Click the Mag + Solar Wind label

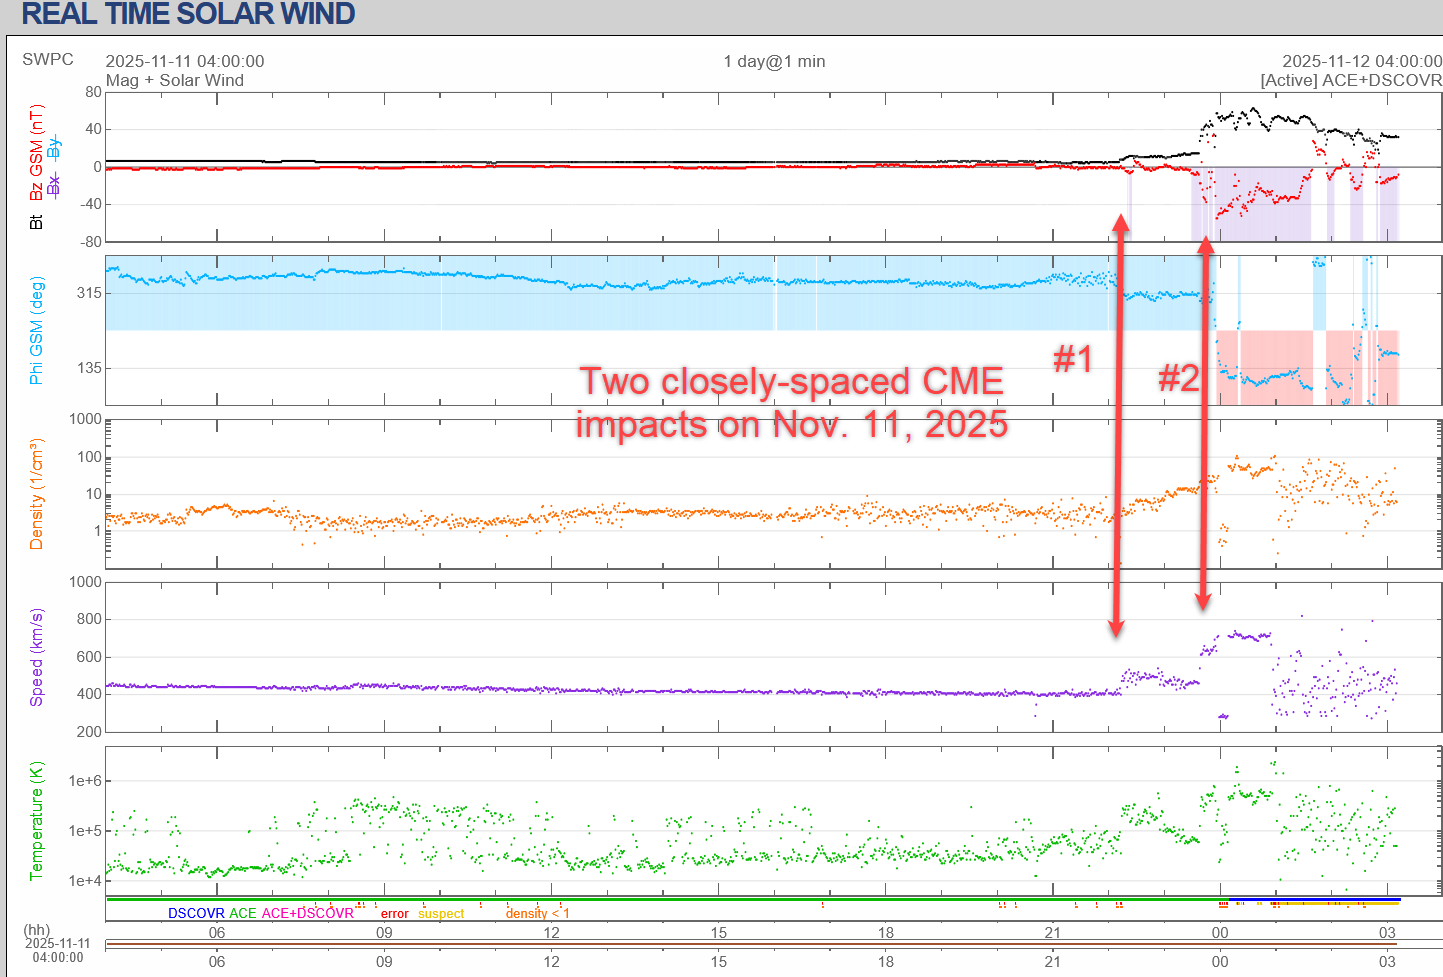pos(175,80)
